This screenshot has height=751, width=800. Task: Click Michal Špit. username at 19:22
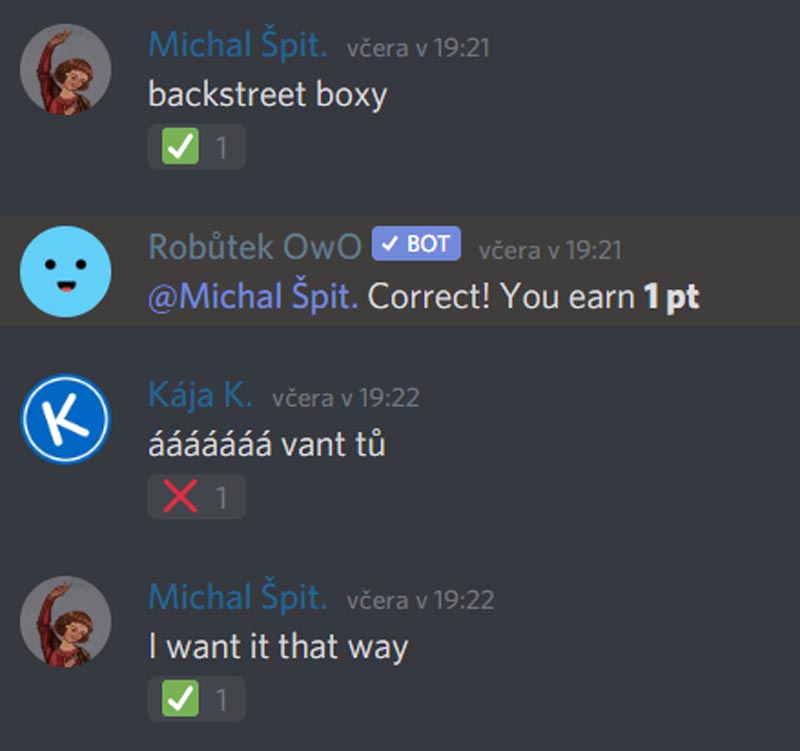click(237, 597)
